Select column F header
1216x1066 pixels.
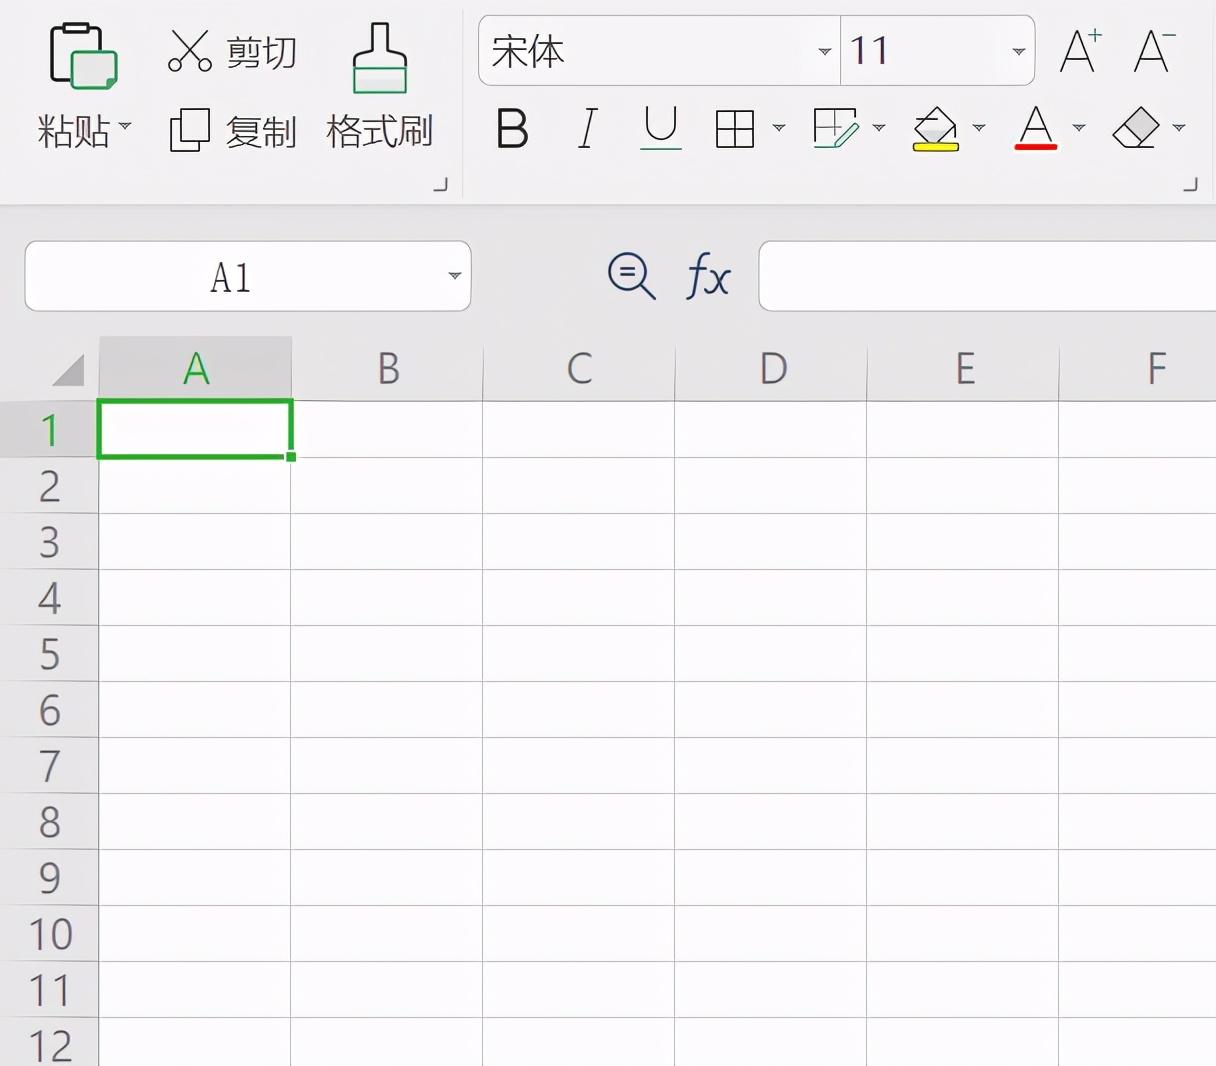click(1138, 369)
